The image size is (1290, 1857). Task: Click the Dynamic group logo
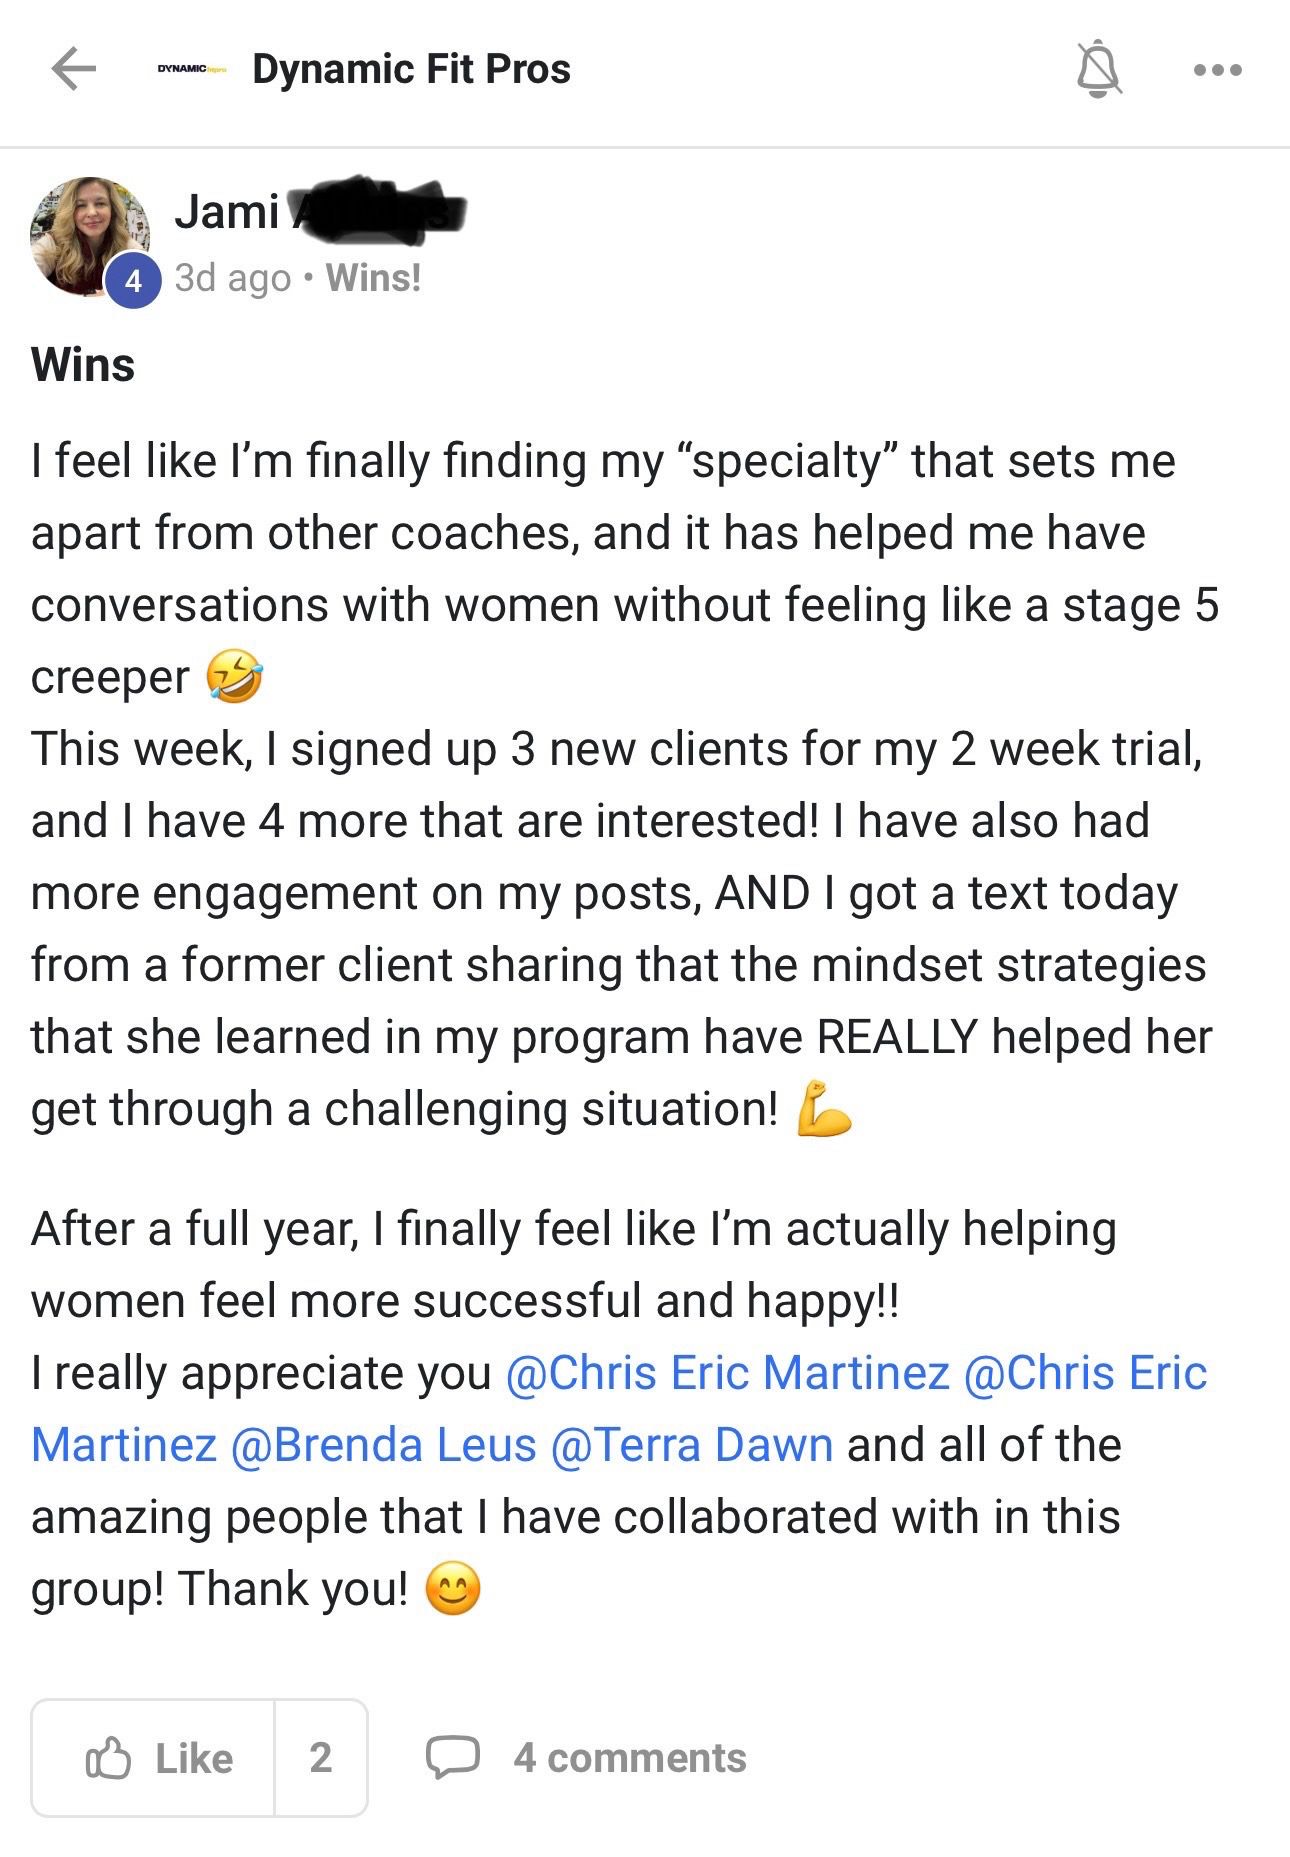pyautogui.click(x=192, y=69)
